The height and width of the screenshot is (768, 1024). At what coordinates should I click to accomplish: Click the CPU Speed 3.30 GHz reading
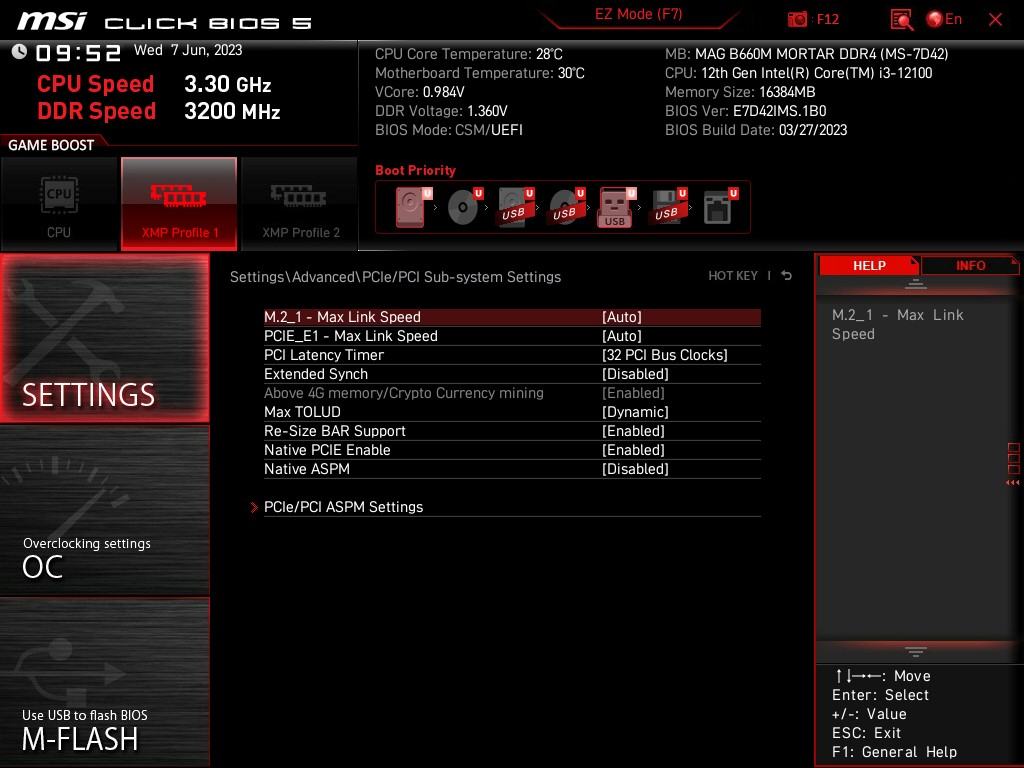coord(154,84)
